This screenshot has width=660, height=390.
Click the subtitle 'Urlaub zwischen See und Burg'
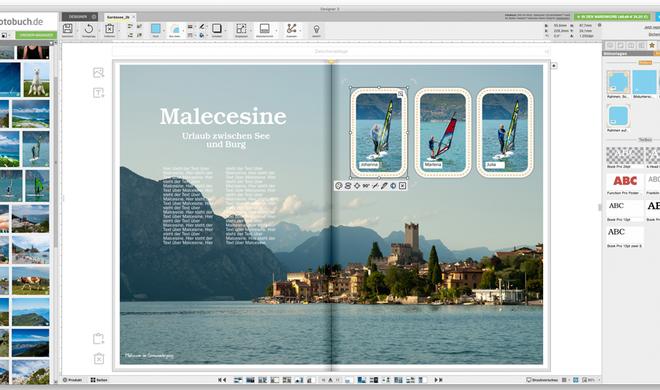(x=226, y=140)
